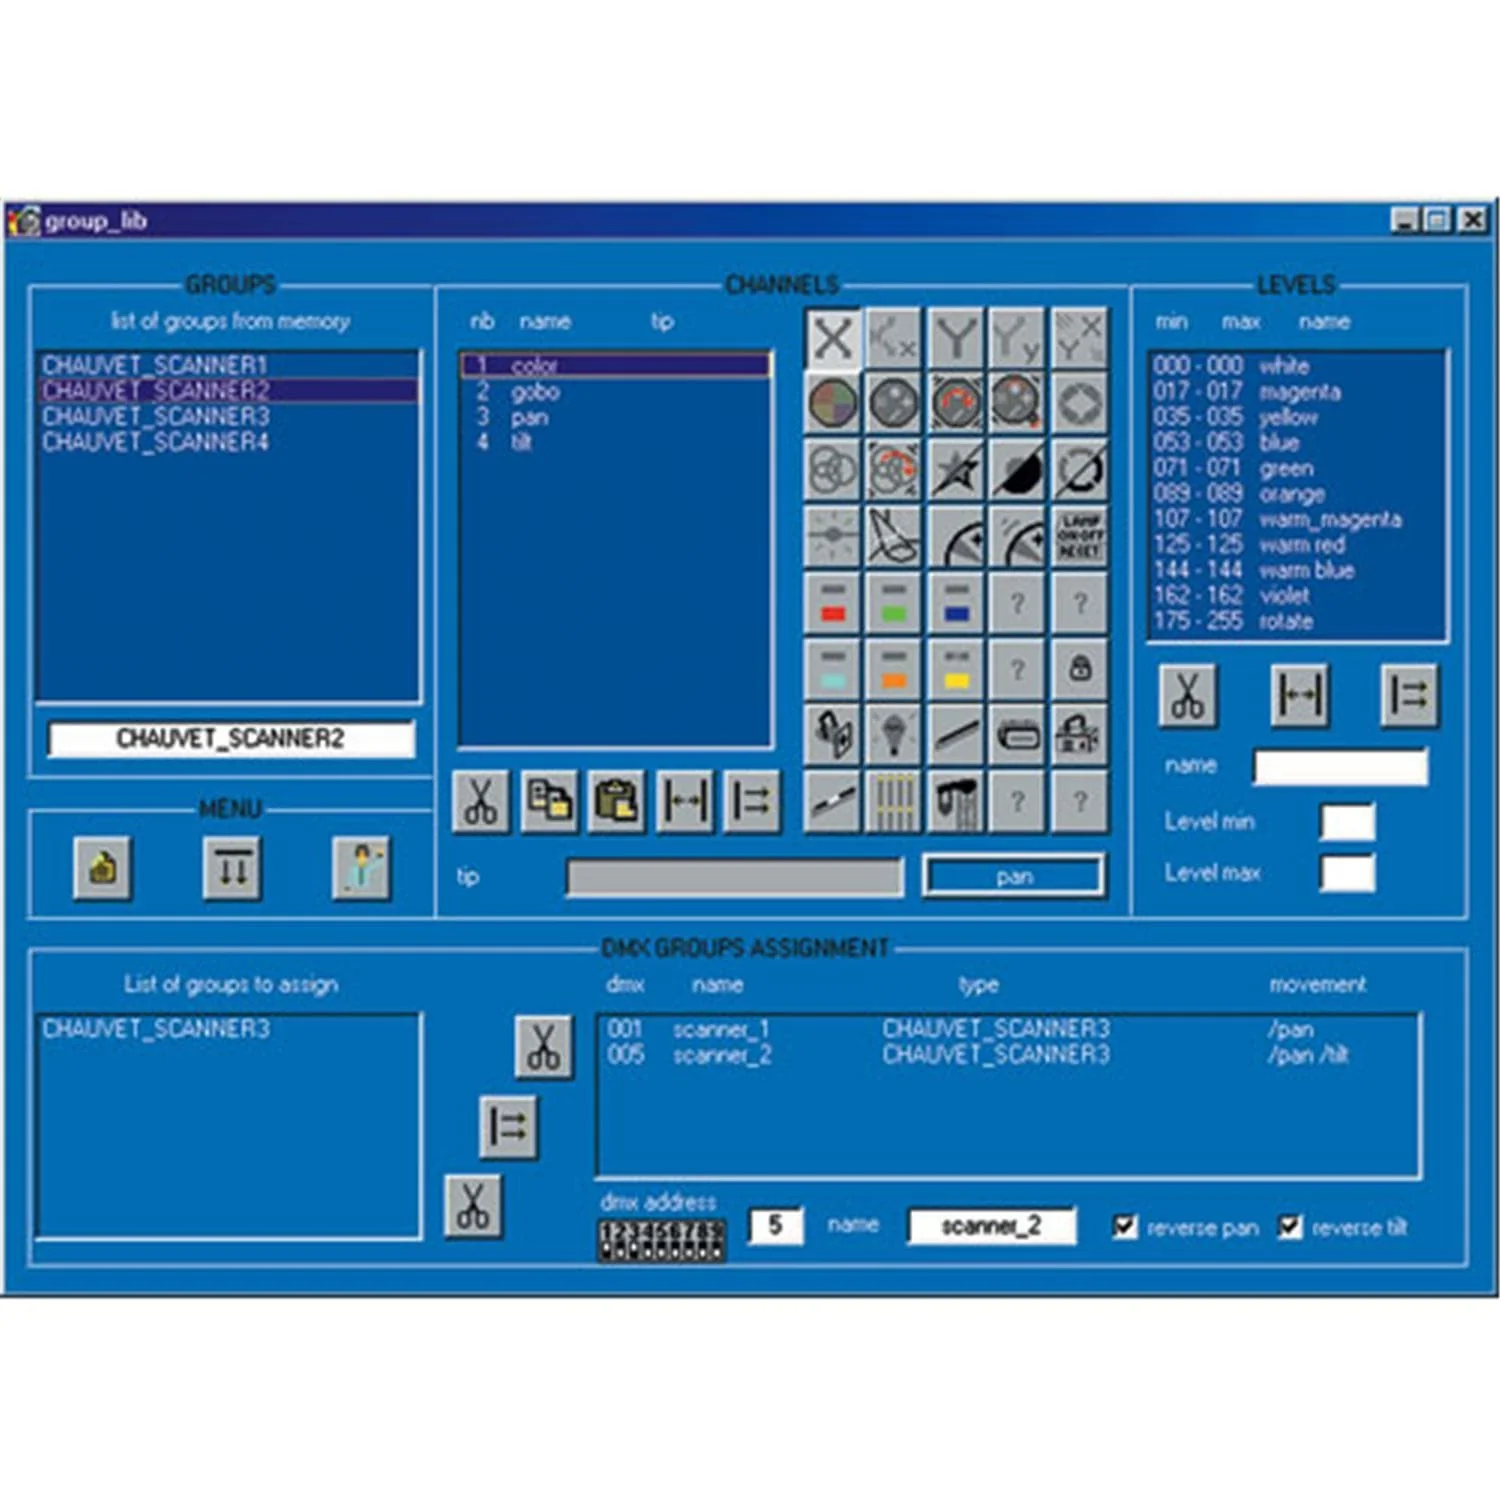Select the dark blue color channel icon
The image size is (1500, 1500).
[x=956, y=602]
